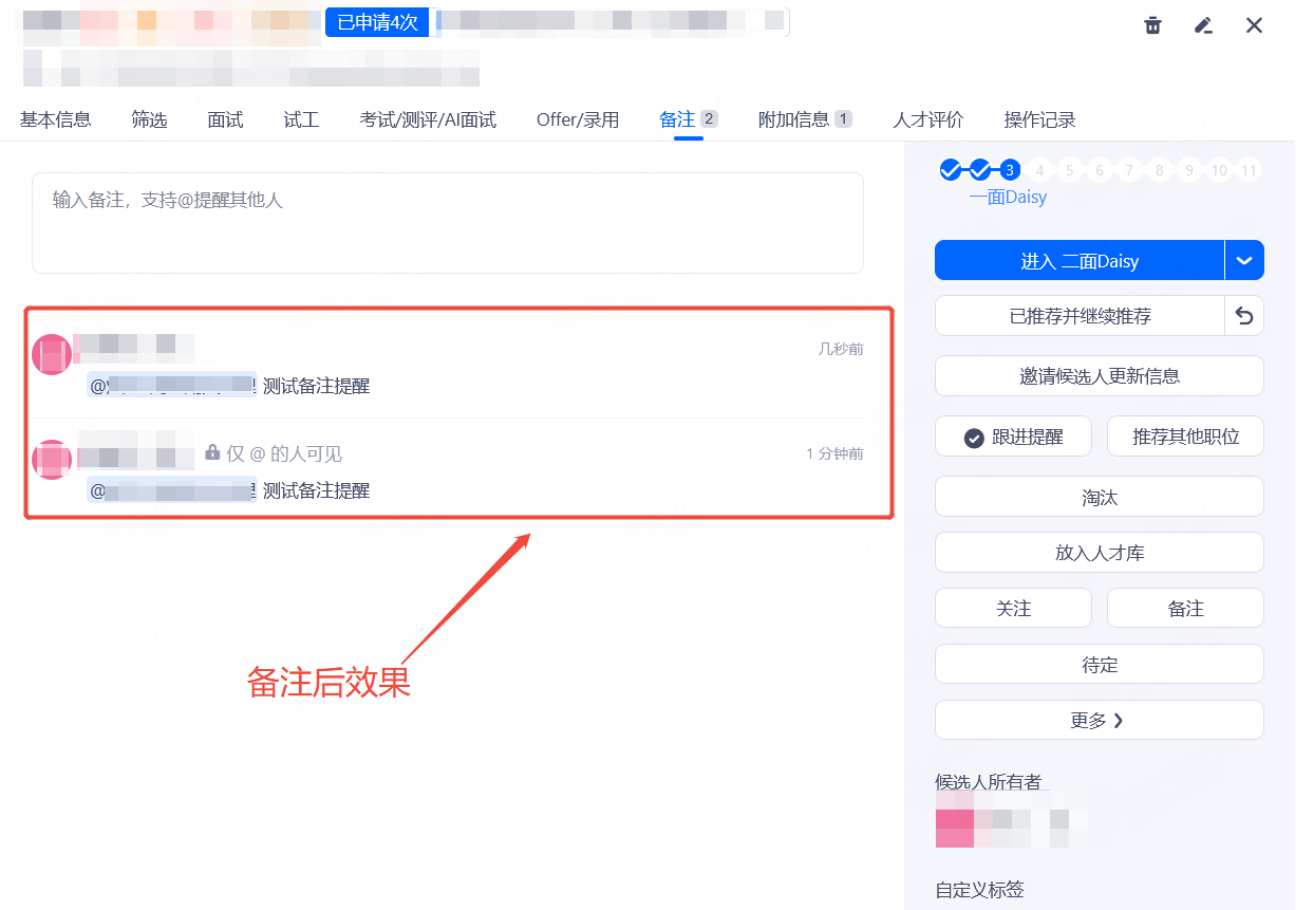This screenshot has width=1296, height=910.
Task: Expand dropdown arrow beside 进入 二面Daisy
Action: tap(1244, 261)
